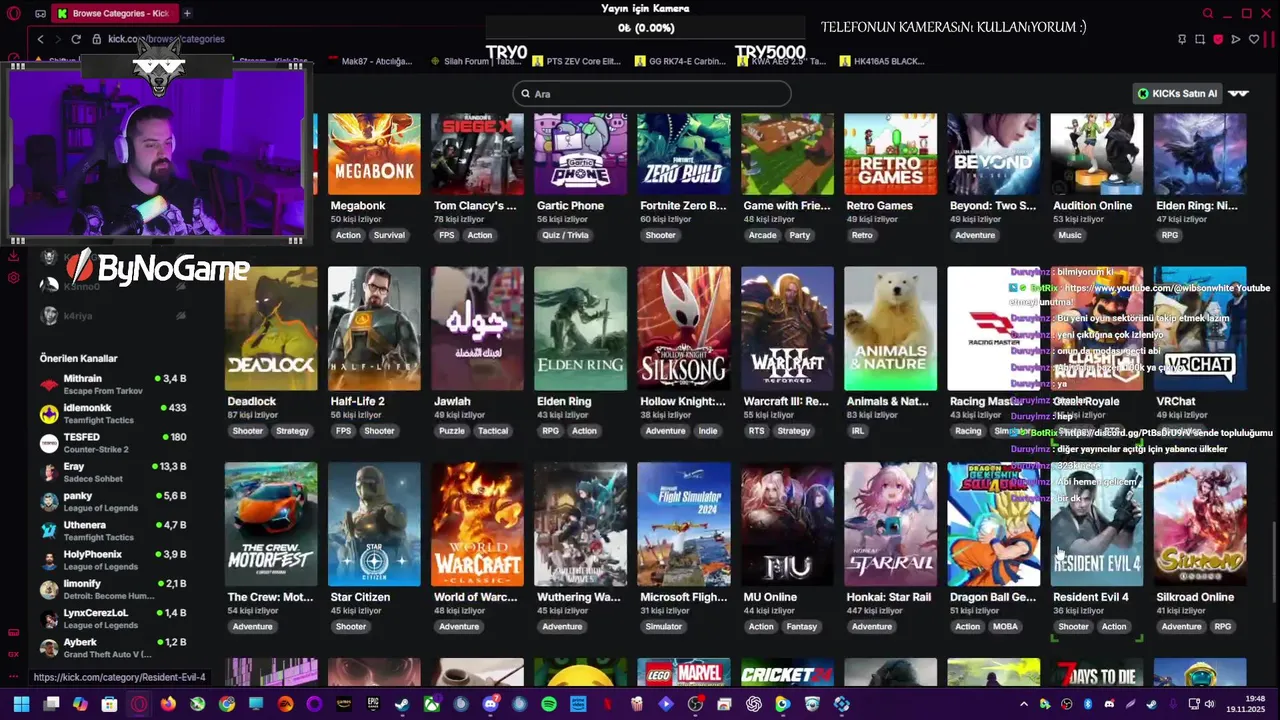
Task: Open Steam from the taskbar
Action: point(402,704)
